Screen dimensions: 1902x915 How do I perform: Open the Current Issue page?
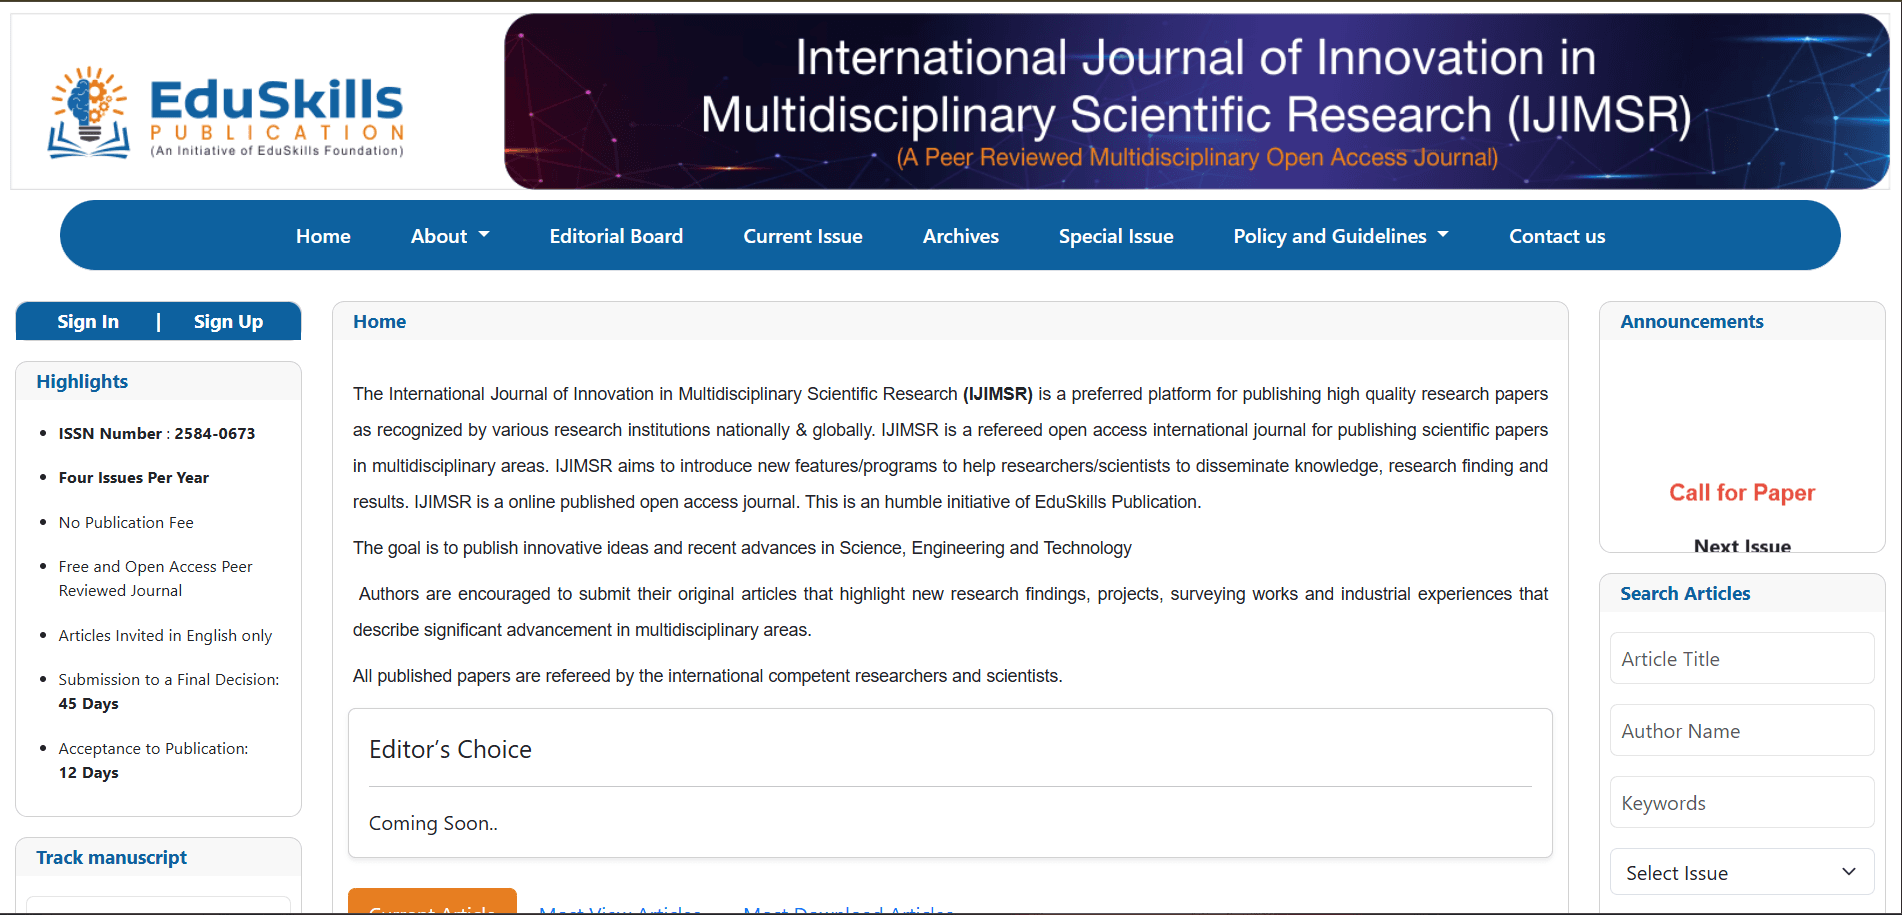coord(803,236)
